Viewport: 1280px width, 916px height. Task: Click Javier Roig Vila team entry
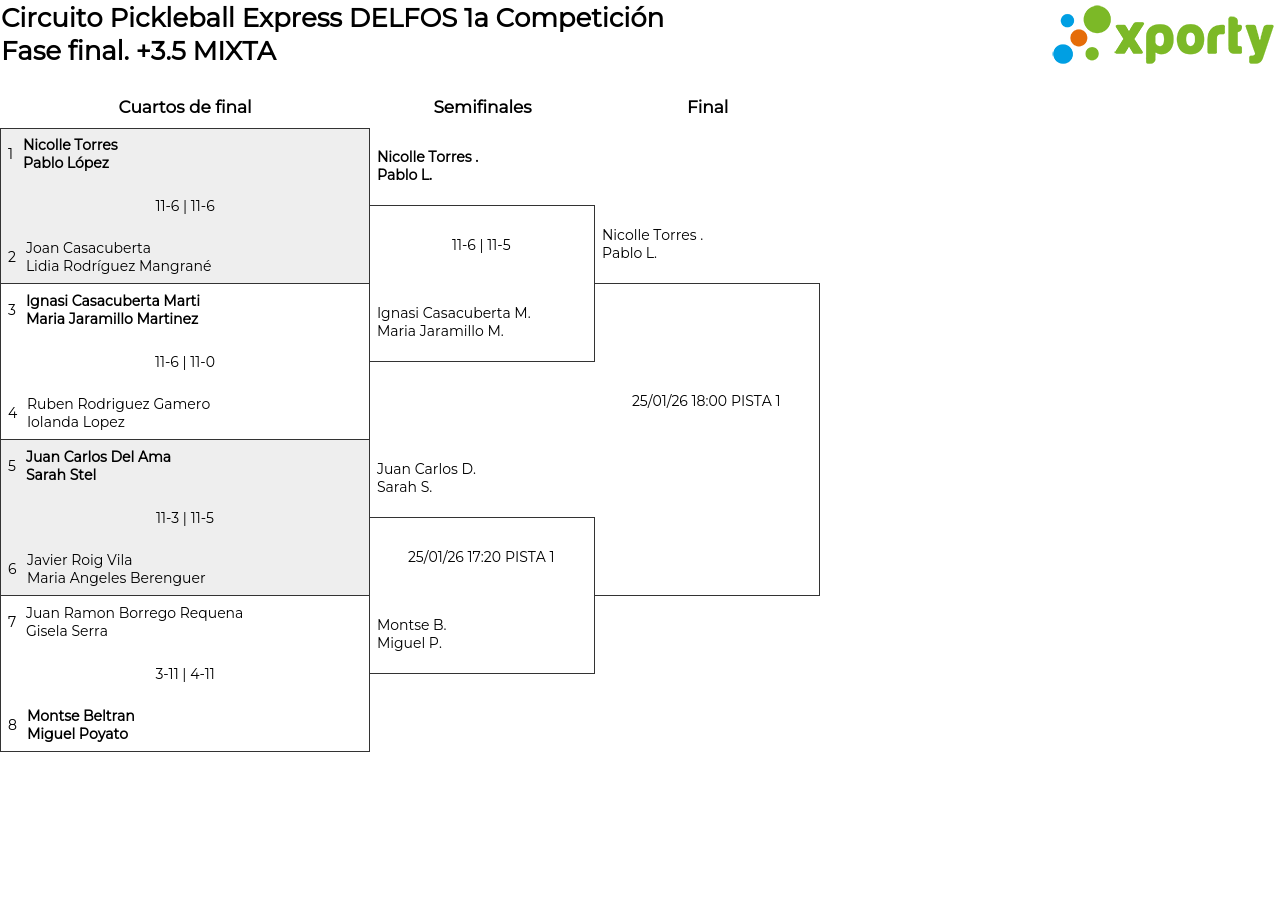(x=115, y=569)
